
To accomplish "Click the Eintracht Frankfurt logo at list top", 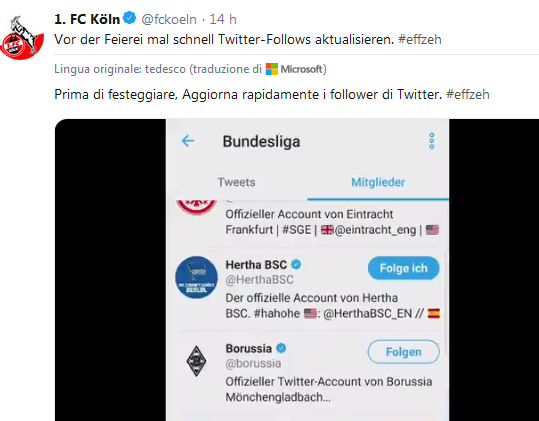I will click(196, 207).
